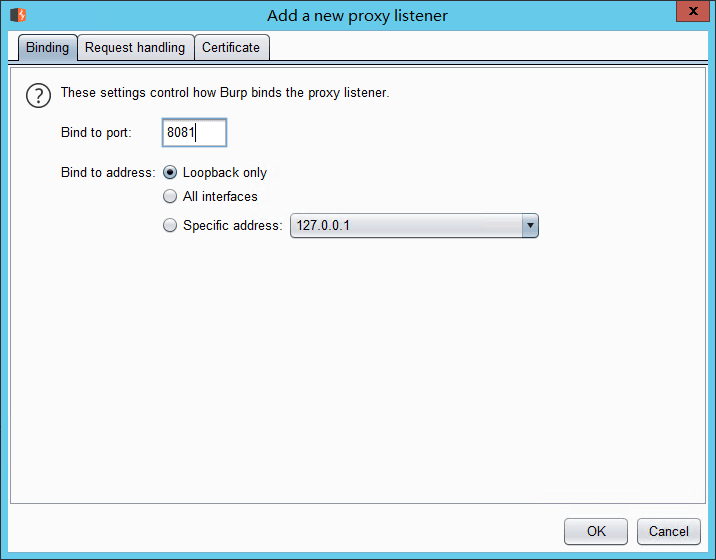Click the Specific address label text

point(233,226)
